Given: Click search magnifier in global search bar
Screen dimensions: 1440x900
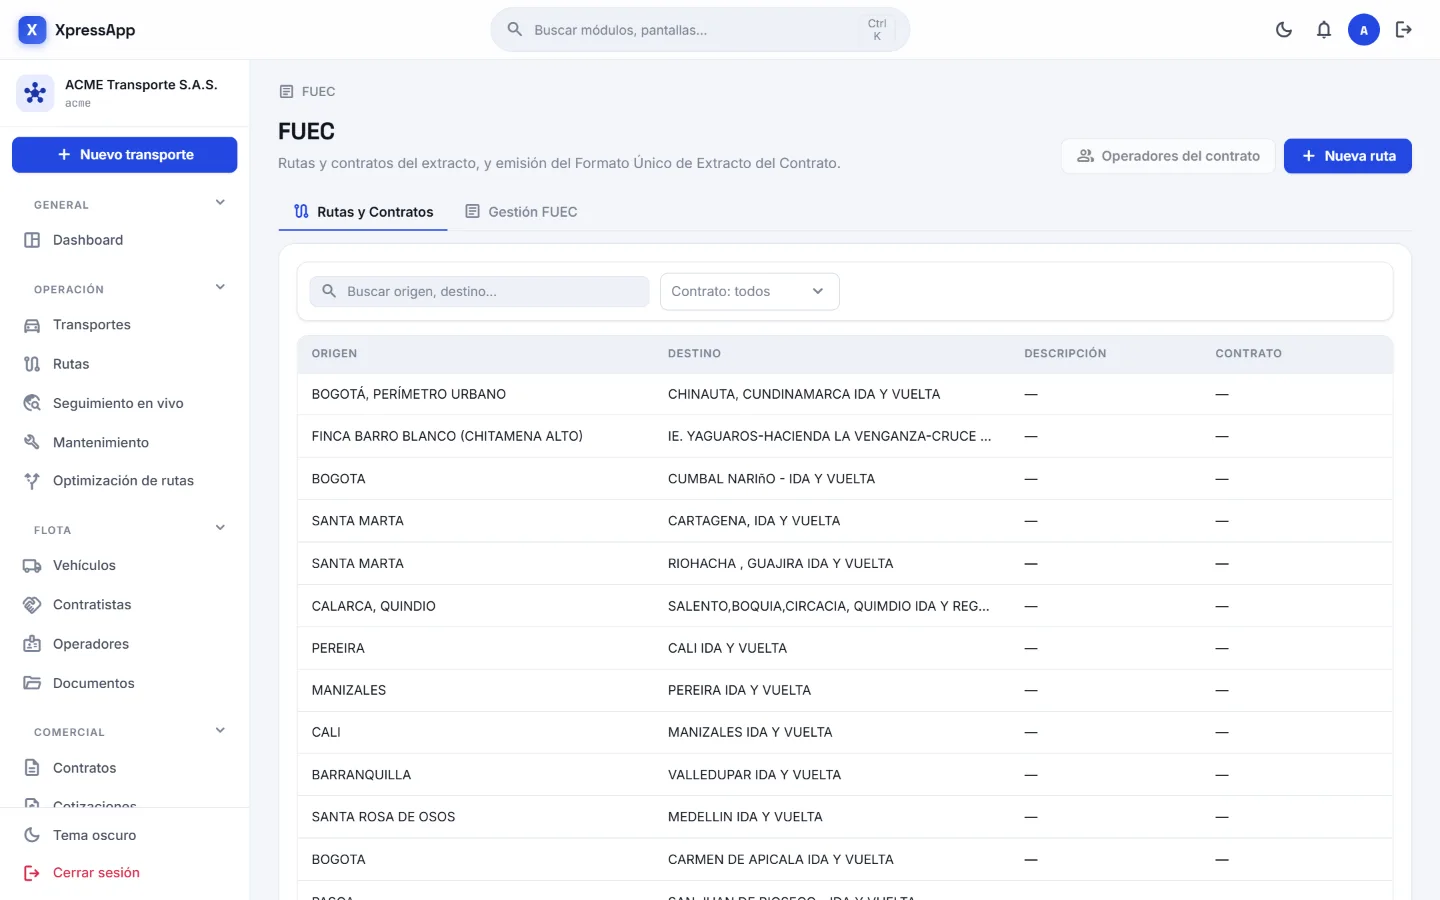Looking at the screenshot, I should (515, 30).
